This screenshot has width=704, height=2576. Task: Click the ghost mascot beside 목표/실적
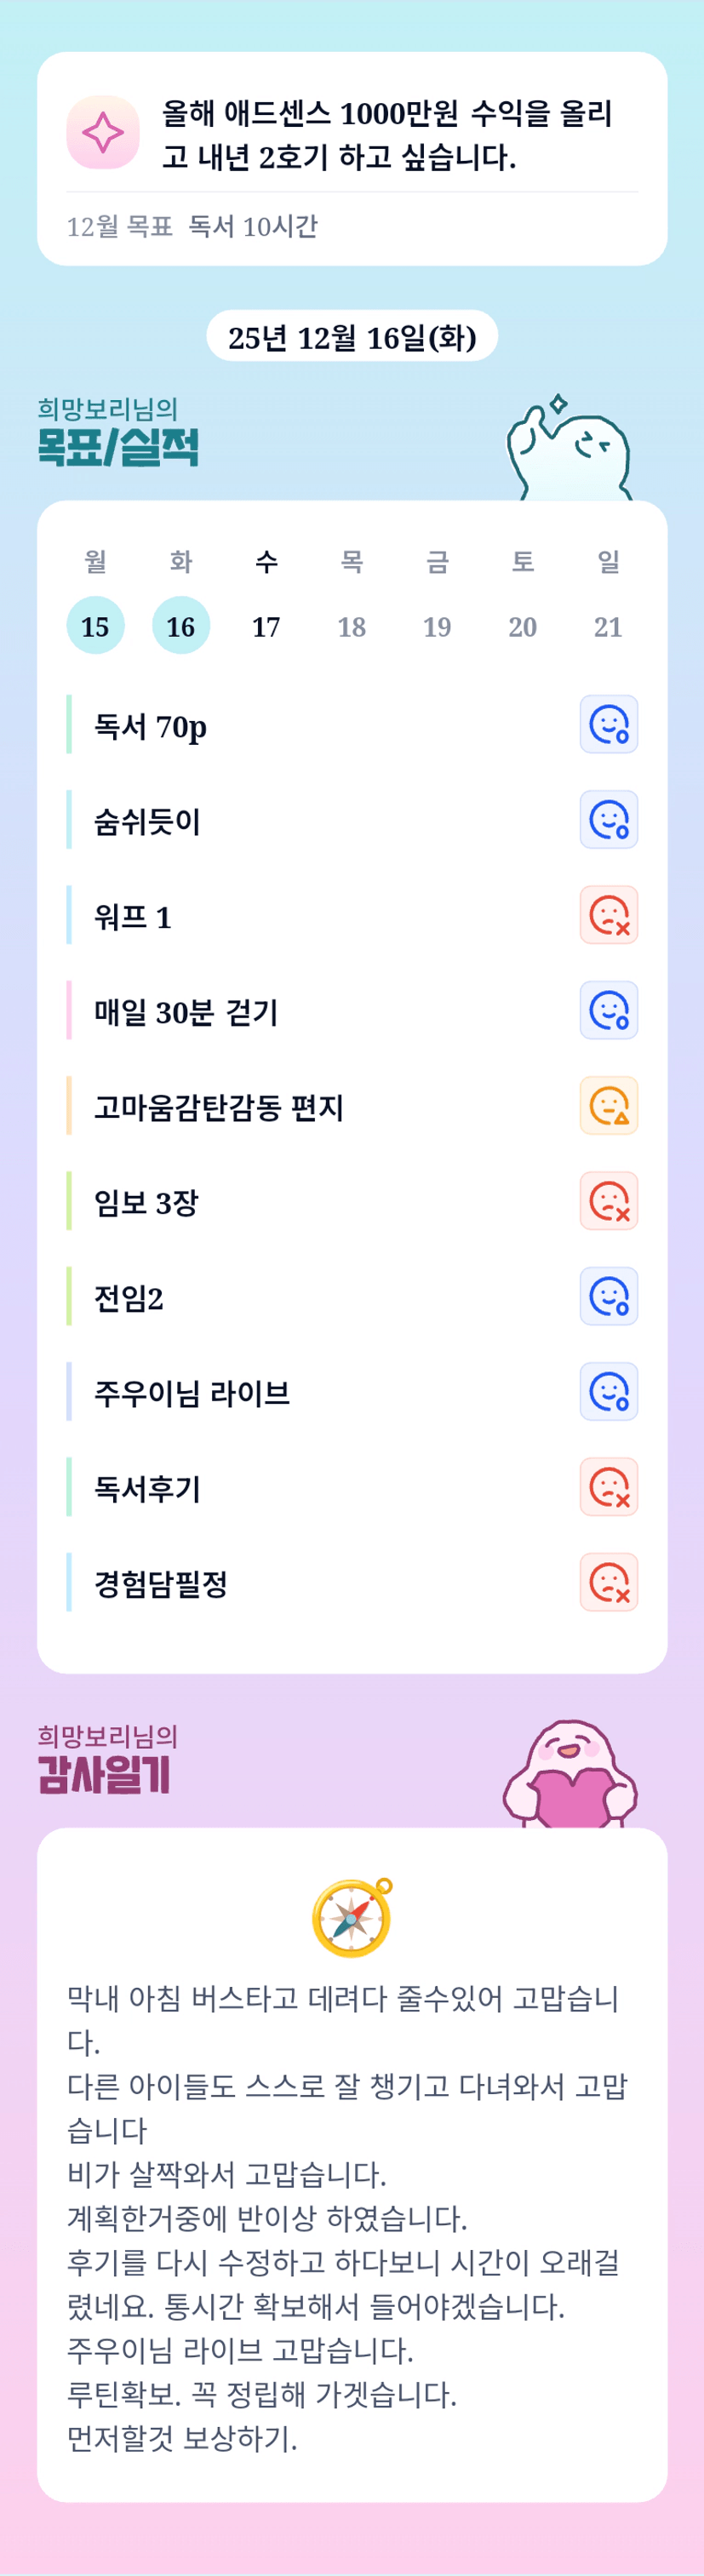[568, 449]
